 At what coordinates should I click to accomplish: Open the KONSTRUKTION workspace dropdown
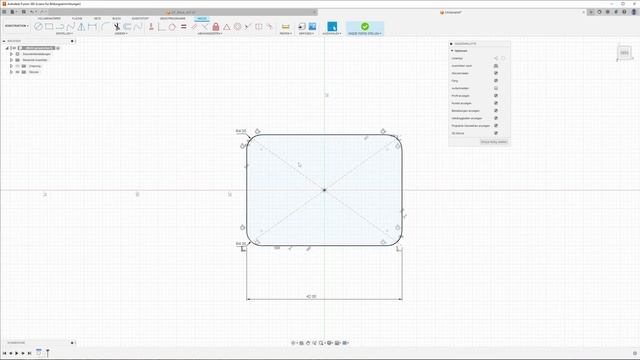click(x=16, y=26)
